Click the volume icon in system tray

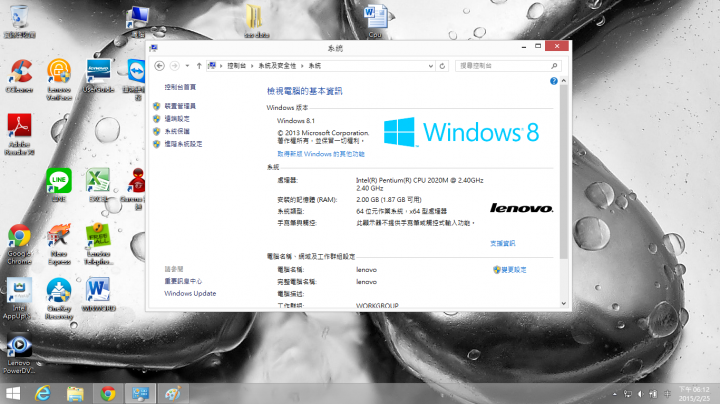(641, 394)
